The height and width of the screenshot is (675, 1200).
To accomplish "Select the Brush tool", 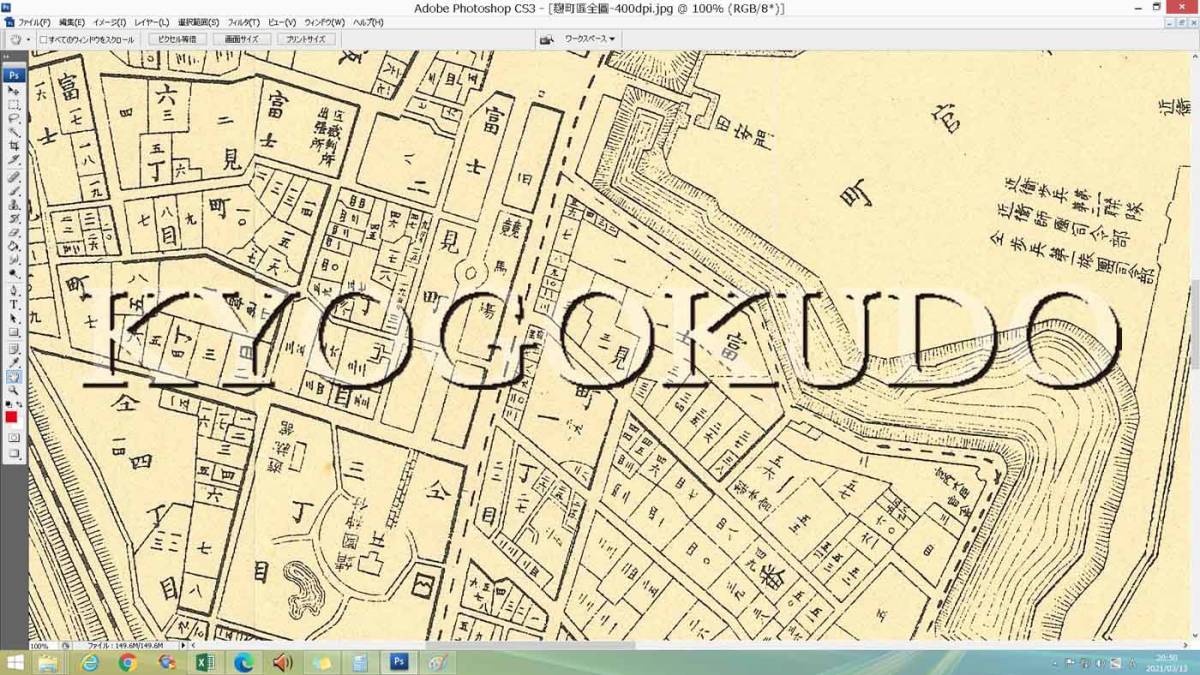I will [x=14, y=189].
